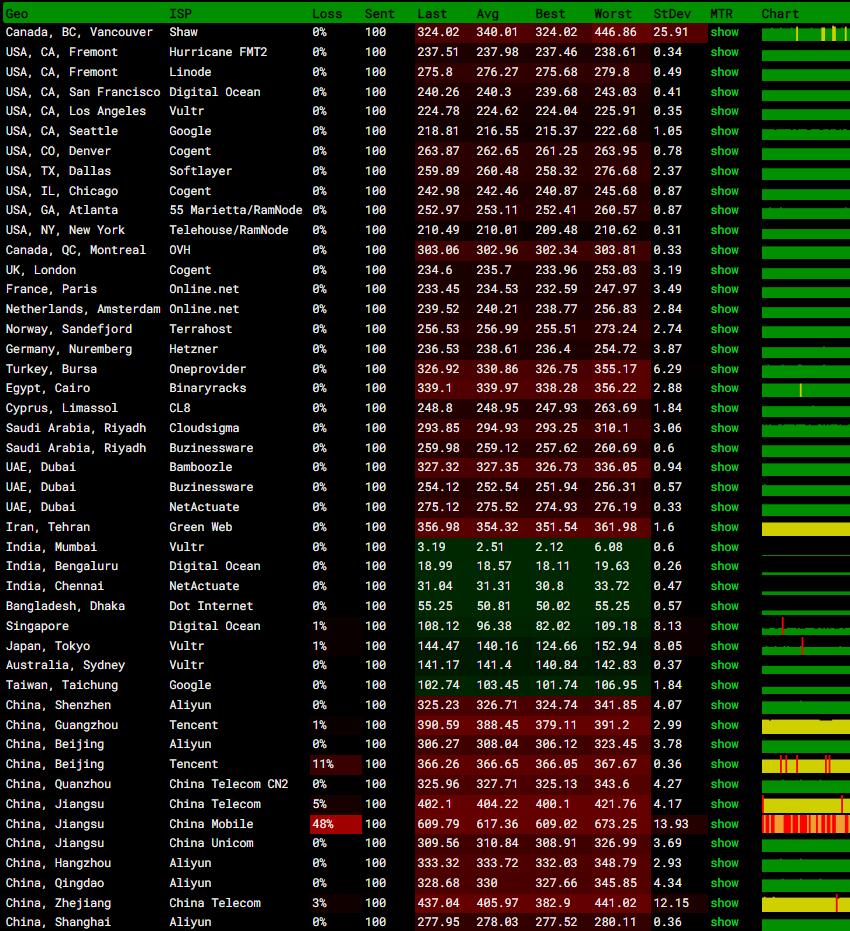Open red chart for Jiangsu China Mobile
850x931 pixels.
pyautogui.click(x=805, y=824)
